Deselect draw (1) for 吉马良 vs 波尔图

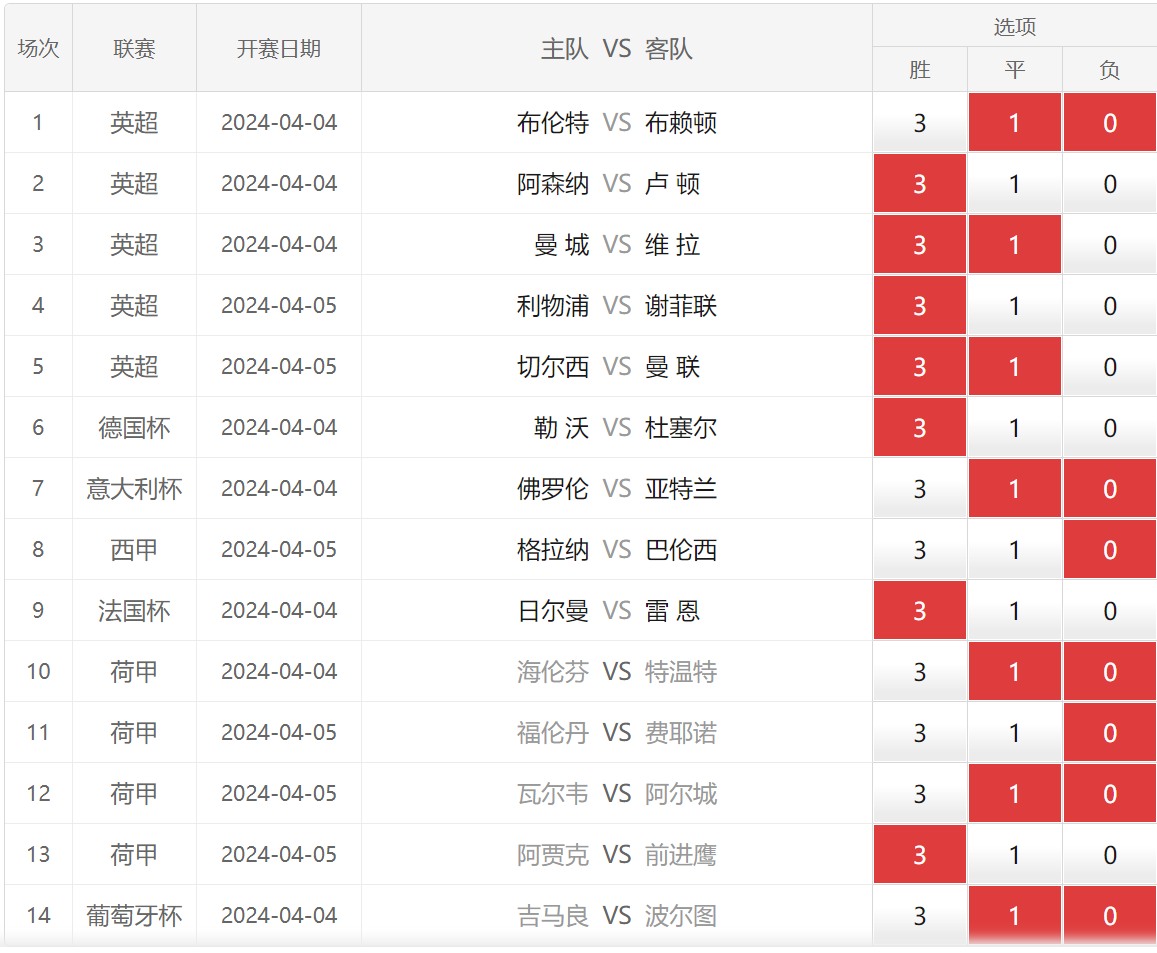[x=1015, y=915]
